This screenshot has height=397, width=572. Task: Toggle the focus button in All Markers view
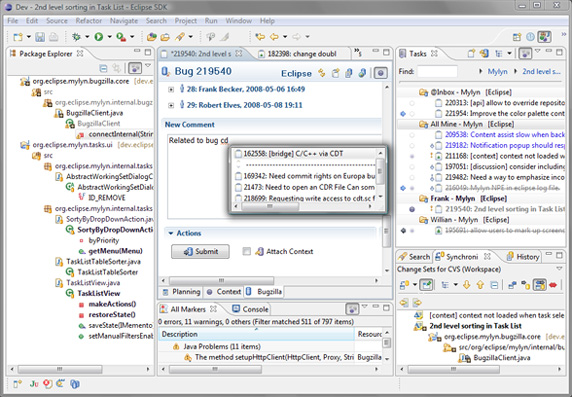pyautogui.click(x=352, y=309)
